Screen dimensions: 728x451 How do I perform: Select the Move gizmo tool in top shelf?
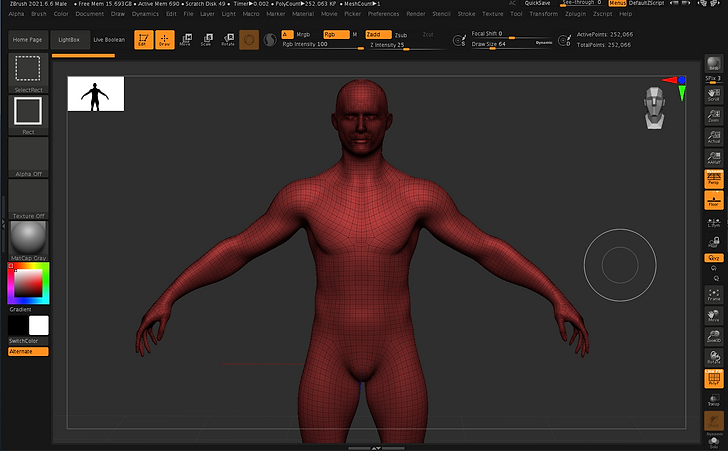(186, 39)
